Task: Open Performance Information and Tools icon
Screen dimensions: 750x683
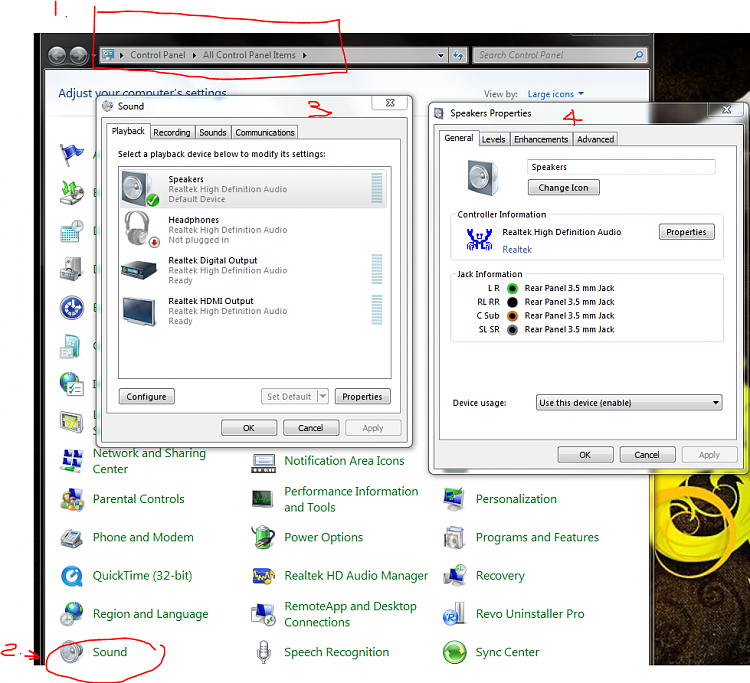Action: pos(263,499)
